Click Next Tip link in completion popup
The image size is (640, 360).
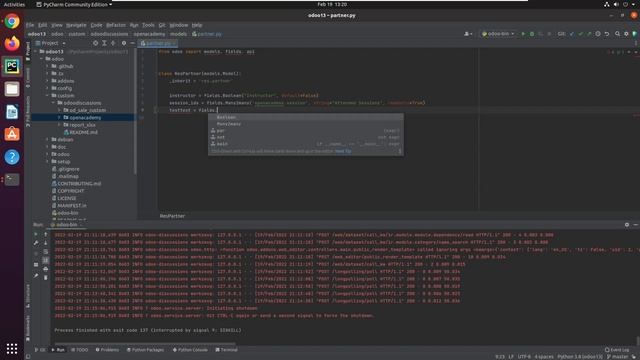click(343, 151)
